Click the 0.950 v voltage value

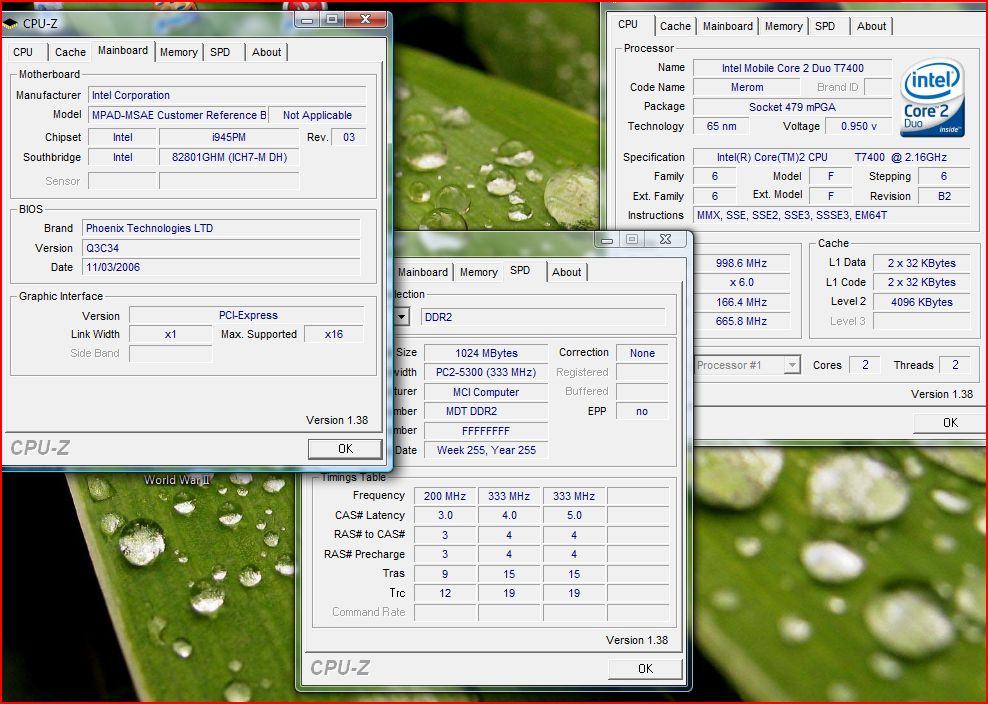859,126
